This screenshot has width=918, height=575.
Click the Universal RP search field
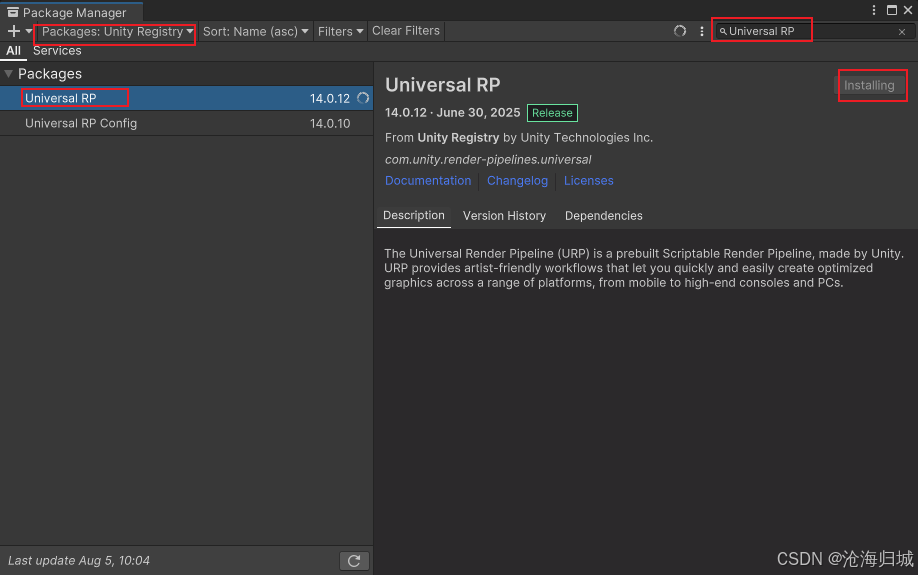coord(813,32)
